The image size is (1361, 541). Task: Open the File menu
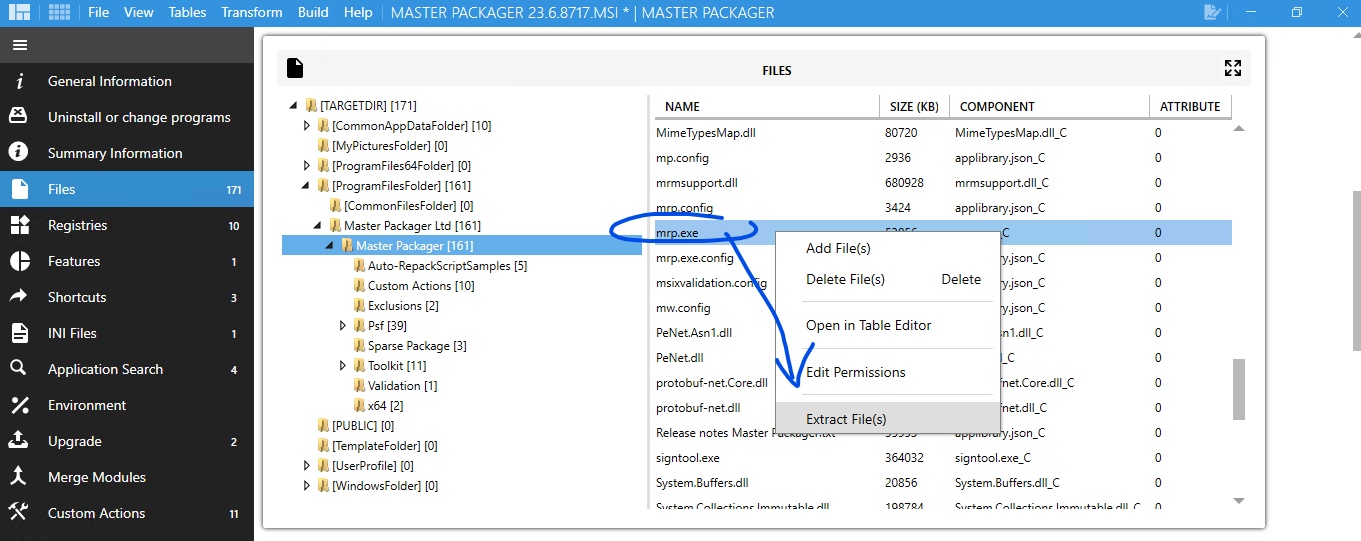tap(98, 12)
